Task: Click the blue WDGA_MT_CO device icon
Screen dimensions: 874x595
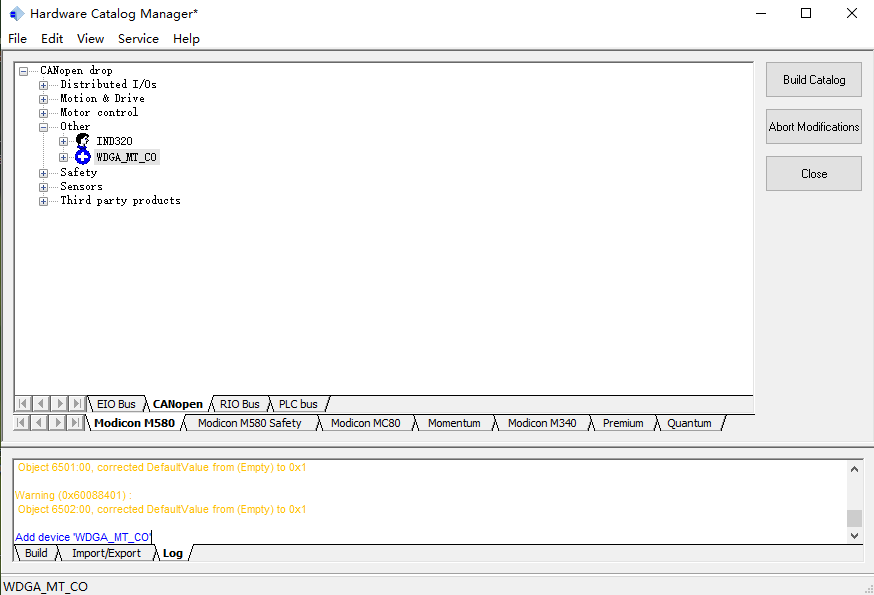Action: (x=82, y=157)
